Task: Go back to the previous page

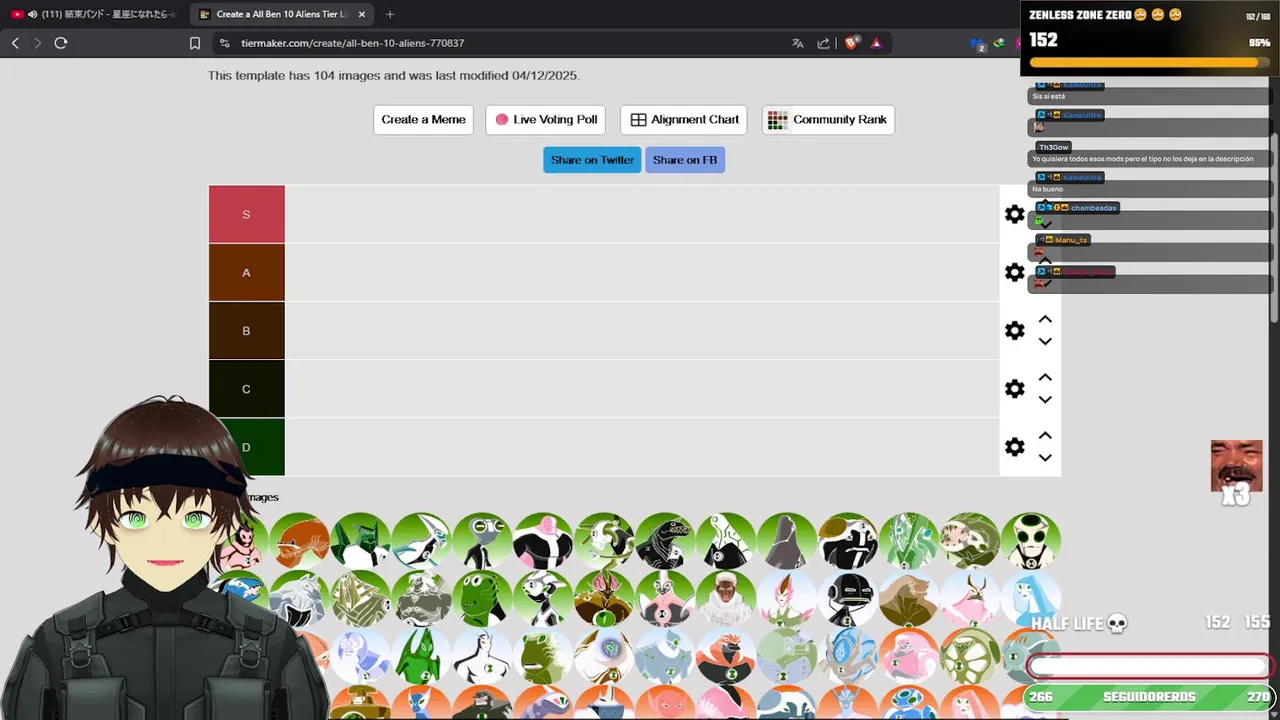Action: pyautogui.click(x=15, y=43)
